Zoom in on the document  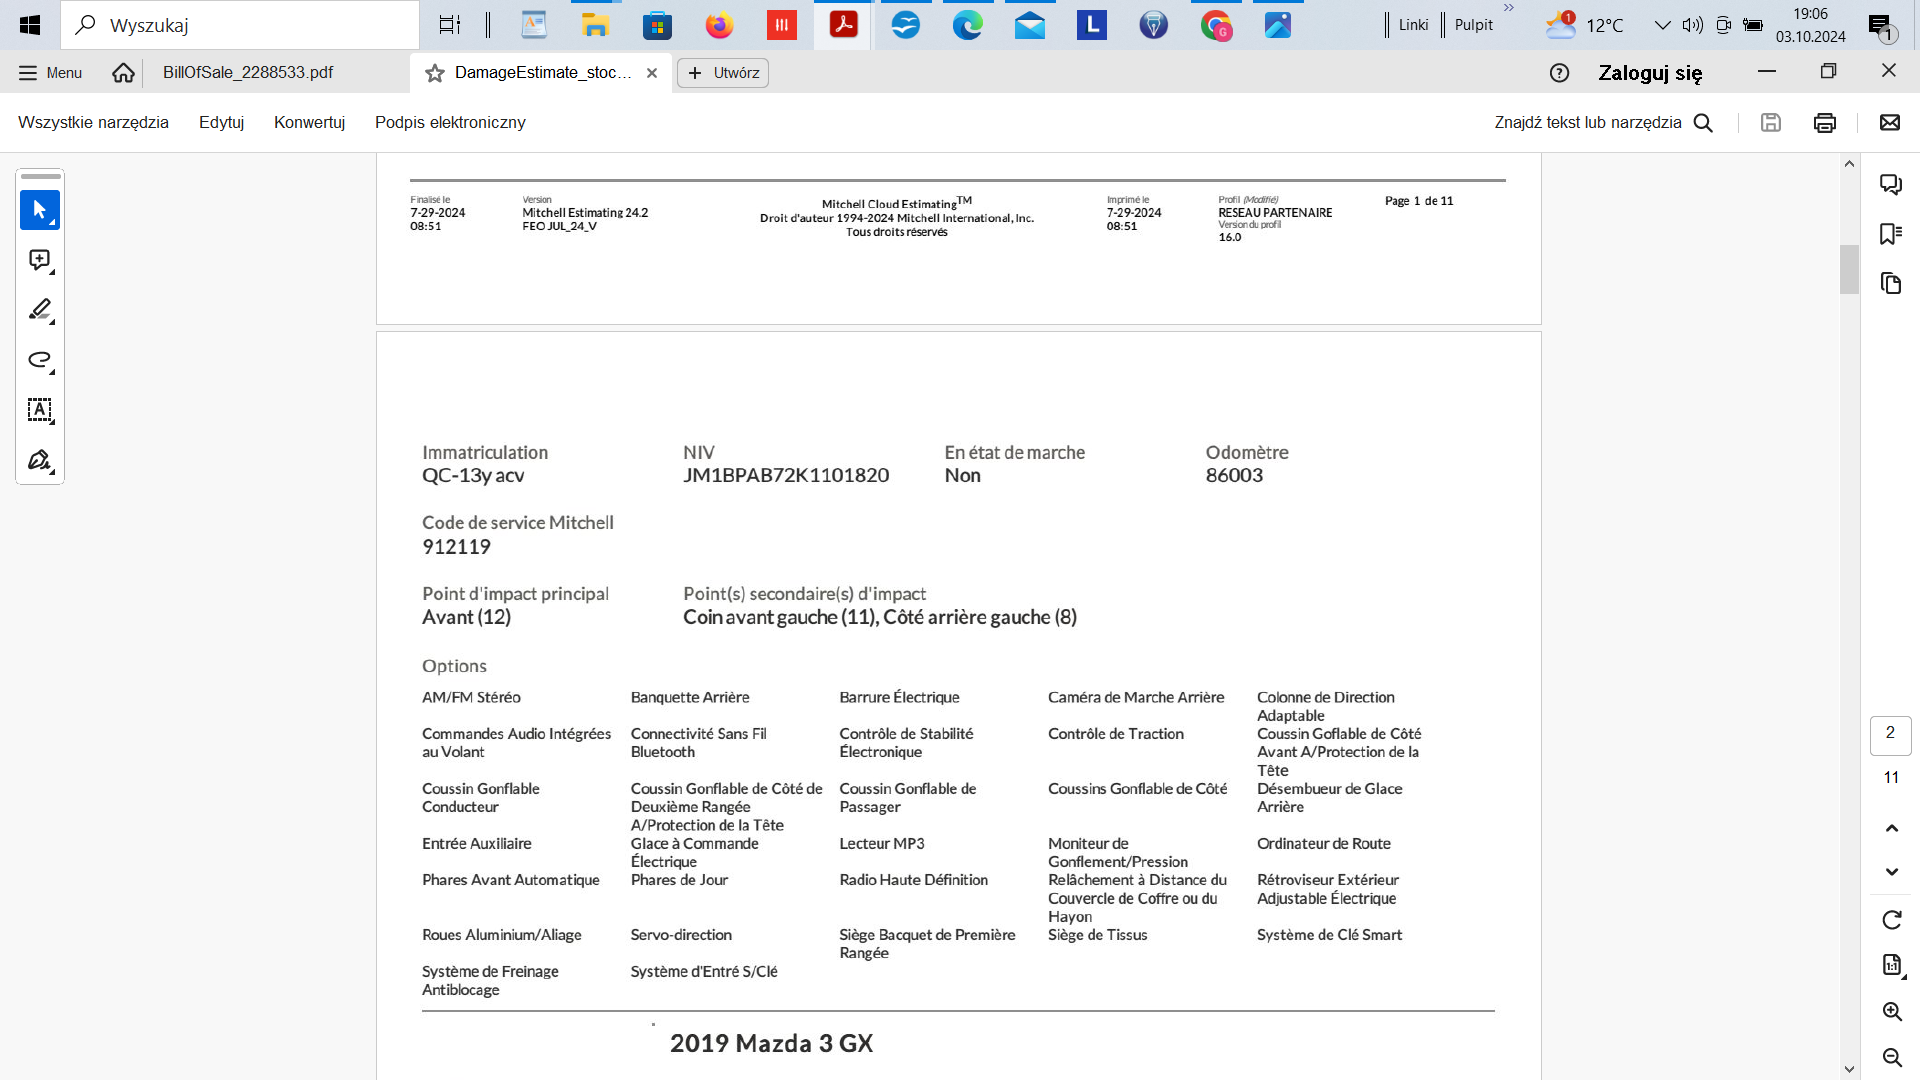pos(1891,1011)
